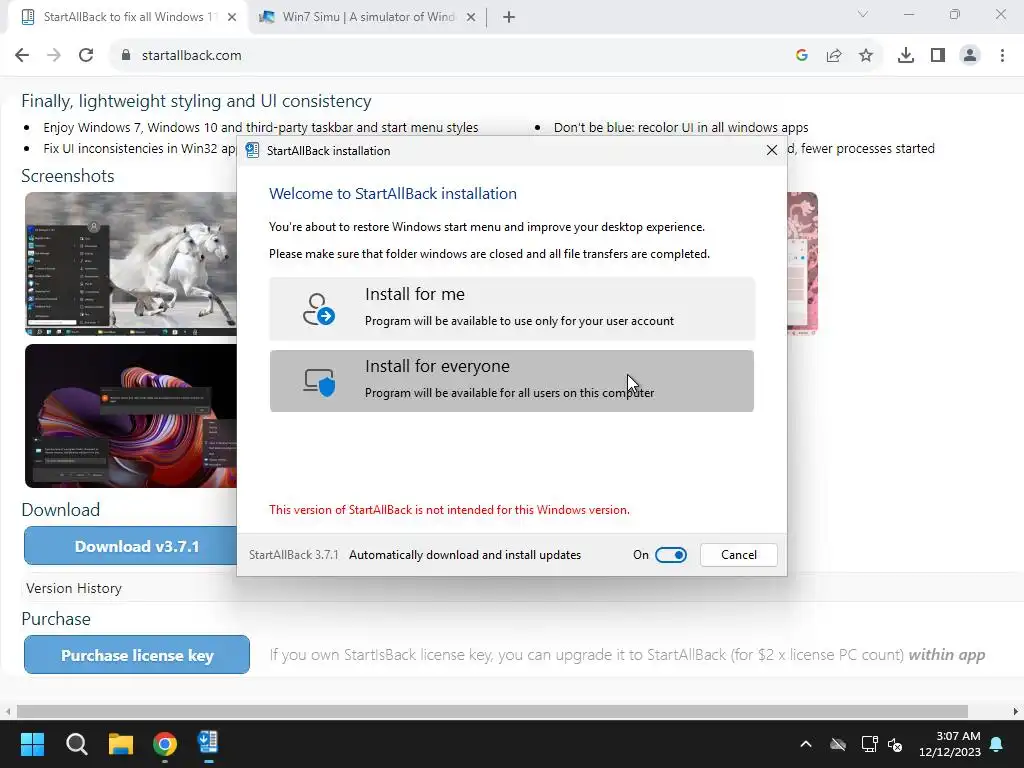Go forward in browser history
The width and height of the screenshot is (1024, 768).
[54, 56]
